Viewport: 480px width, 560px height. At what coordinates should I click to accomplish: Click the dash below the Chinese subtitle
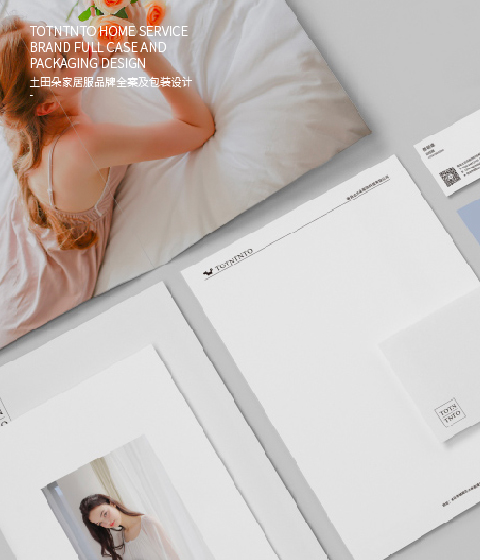coord(31,95)
